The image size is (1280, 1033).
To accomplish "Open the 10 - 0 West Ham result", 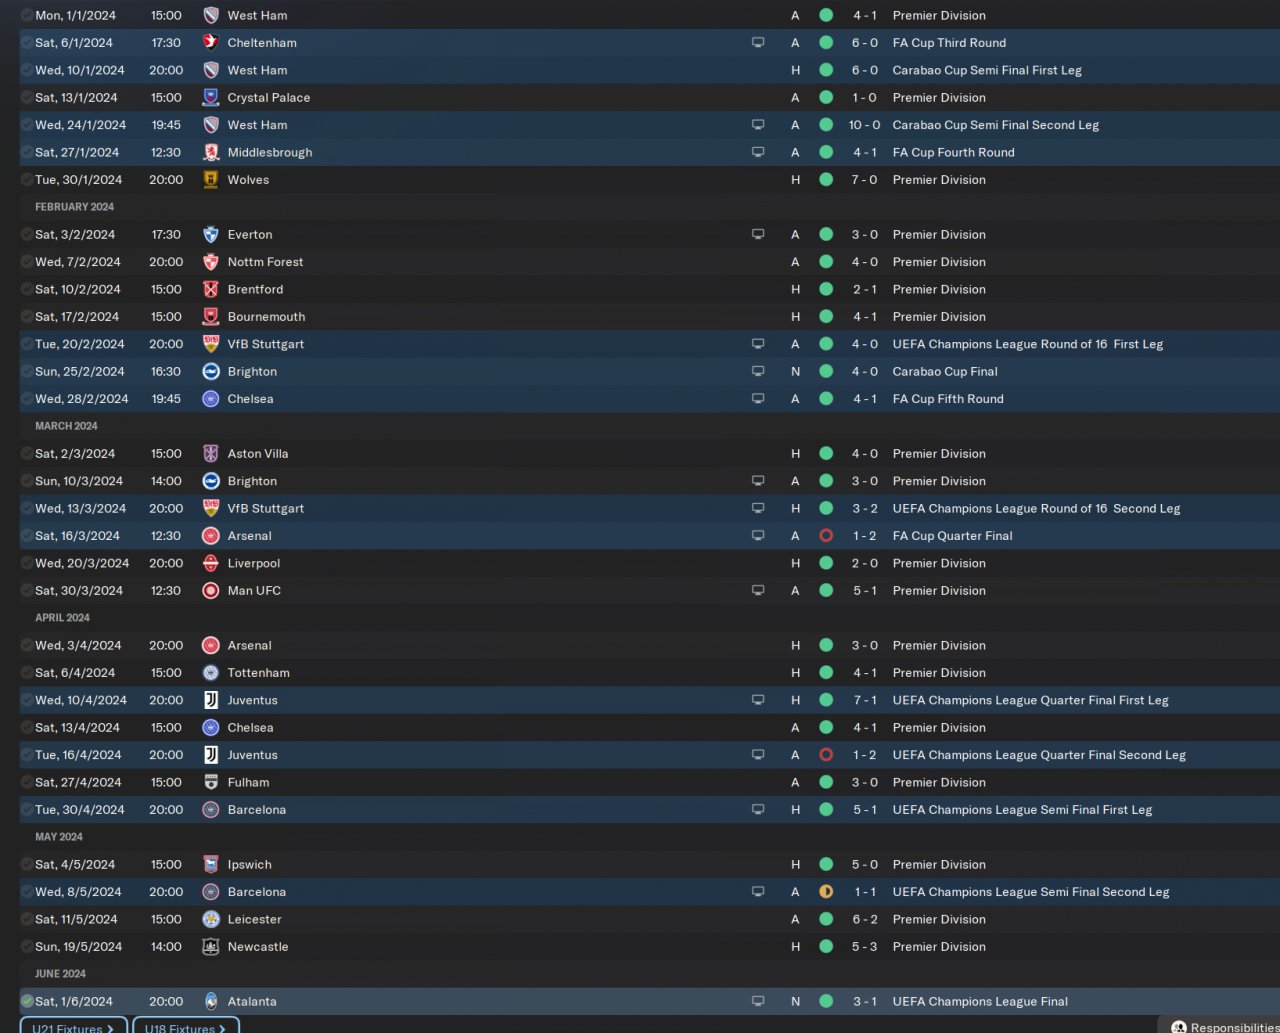I will tap(864, 125).
